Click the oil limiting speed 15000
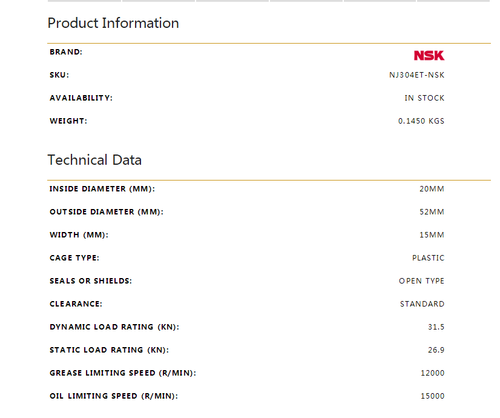This screenshot has height=418, width=500. (x=432, y=396)
